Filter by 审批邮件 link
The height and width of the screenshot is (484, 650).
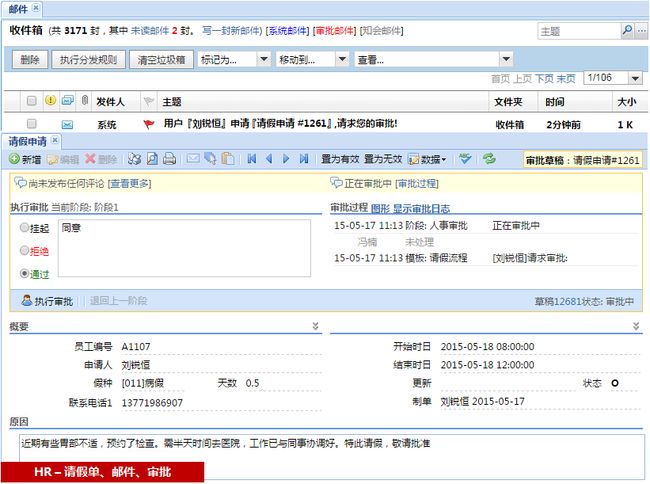[x=335, y=30]
